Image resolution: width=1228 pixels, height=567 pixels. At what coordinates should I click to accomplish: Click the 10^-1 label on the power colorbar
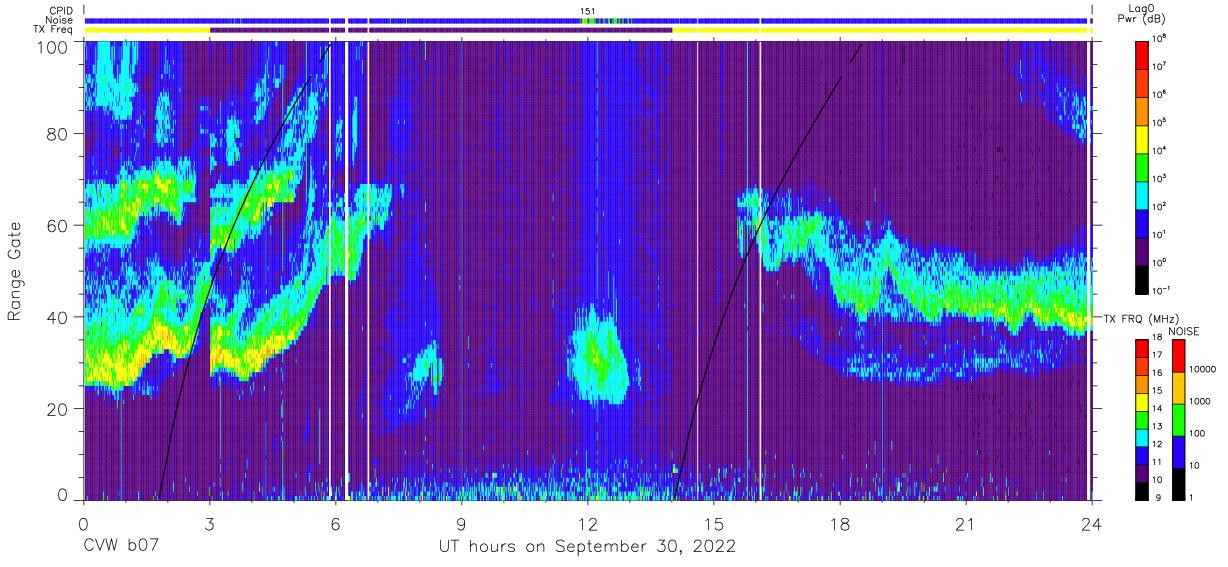coord(1163,290)
